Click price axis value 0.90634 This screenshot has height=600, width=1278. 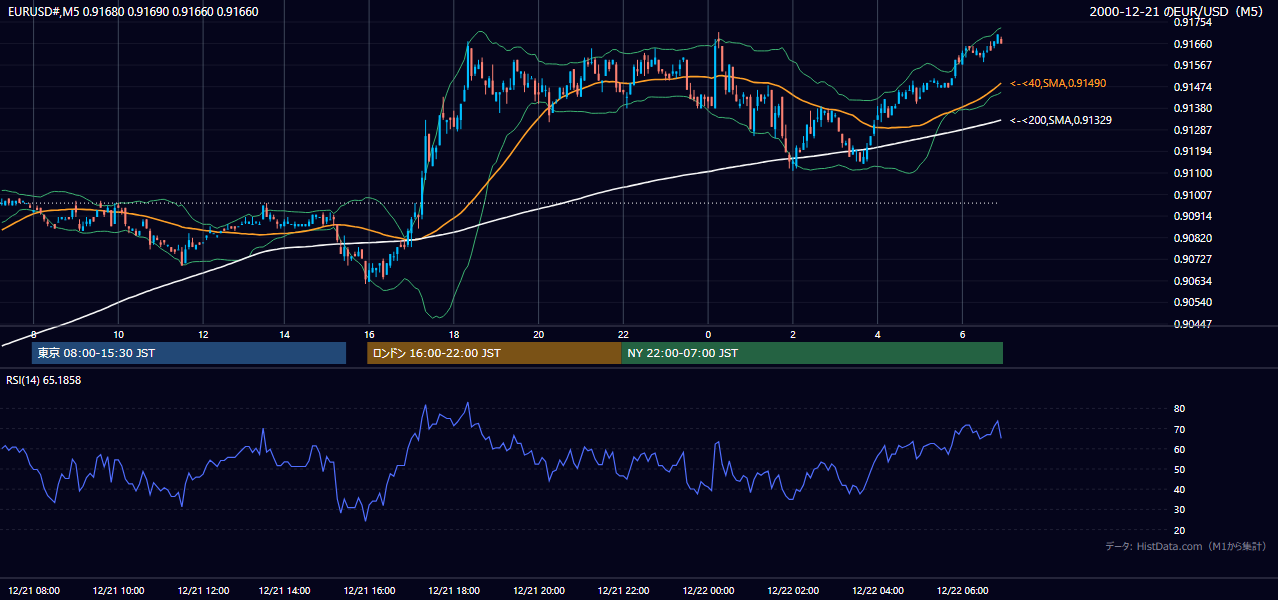point(1193,281)
